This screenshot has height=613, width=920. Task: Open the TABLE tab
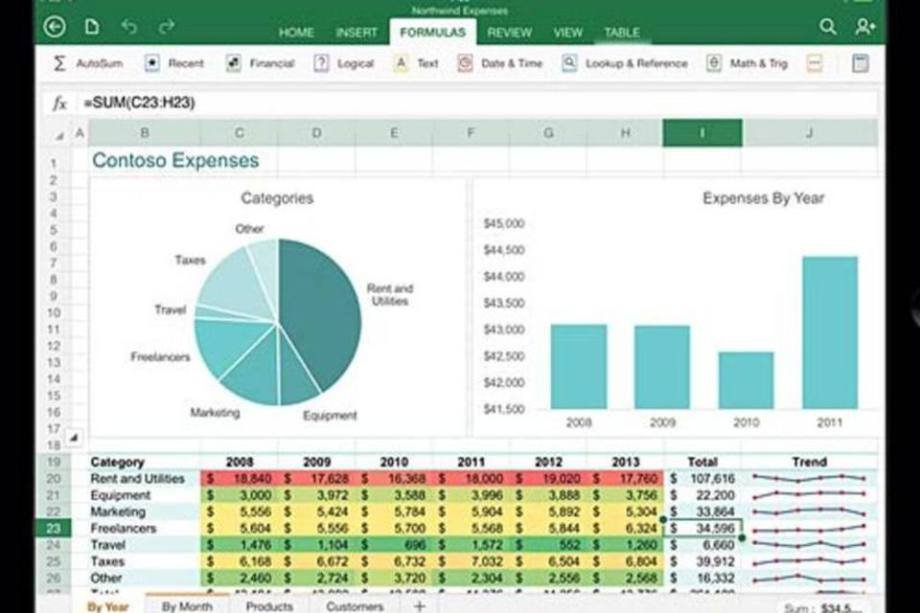[x=622, y=33]
